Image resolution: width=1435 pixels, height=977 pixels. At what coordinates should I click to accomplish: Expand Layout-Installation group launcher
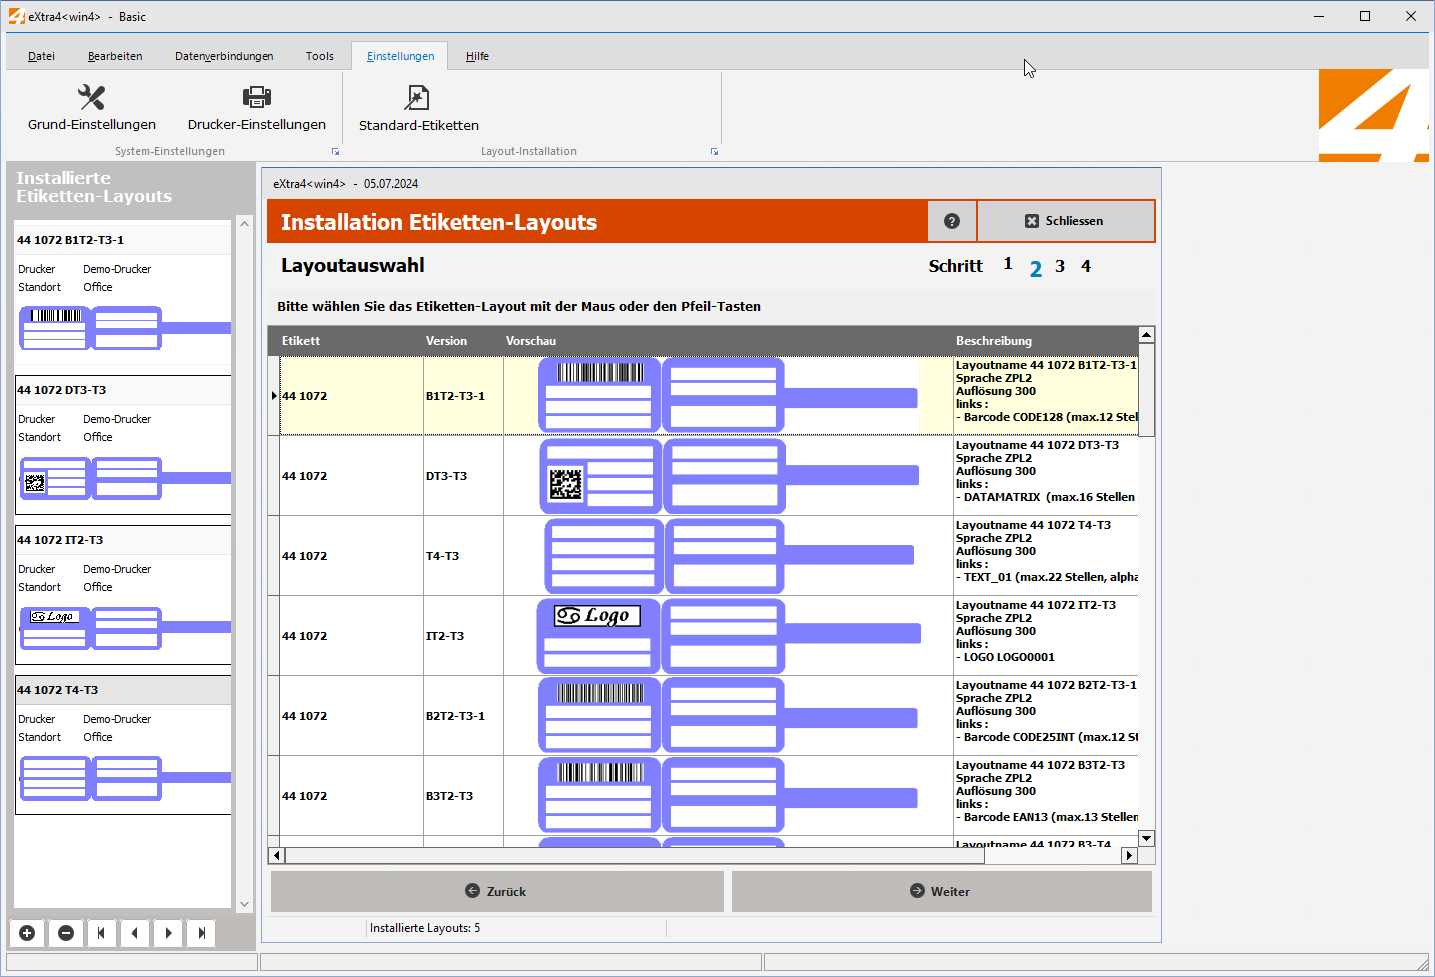click(x=714, y=152)
